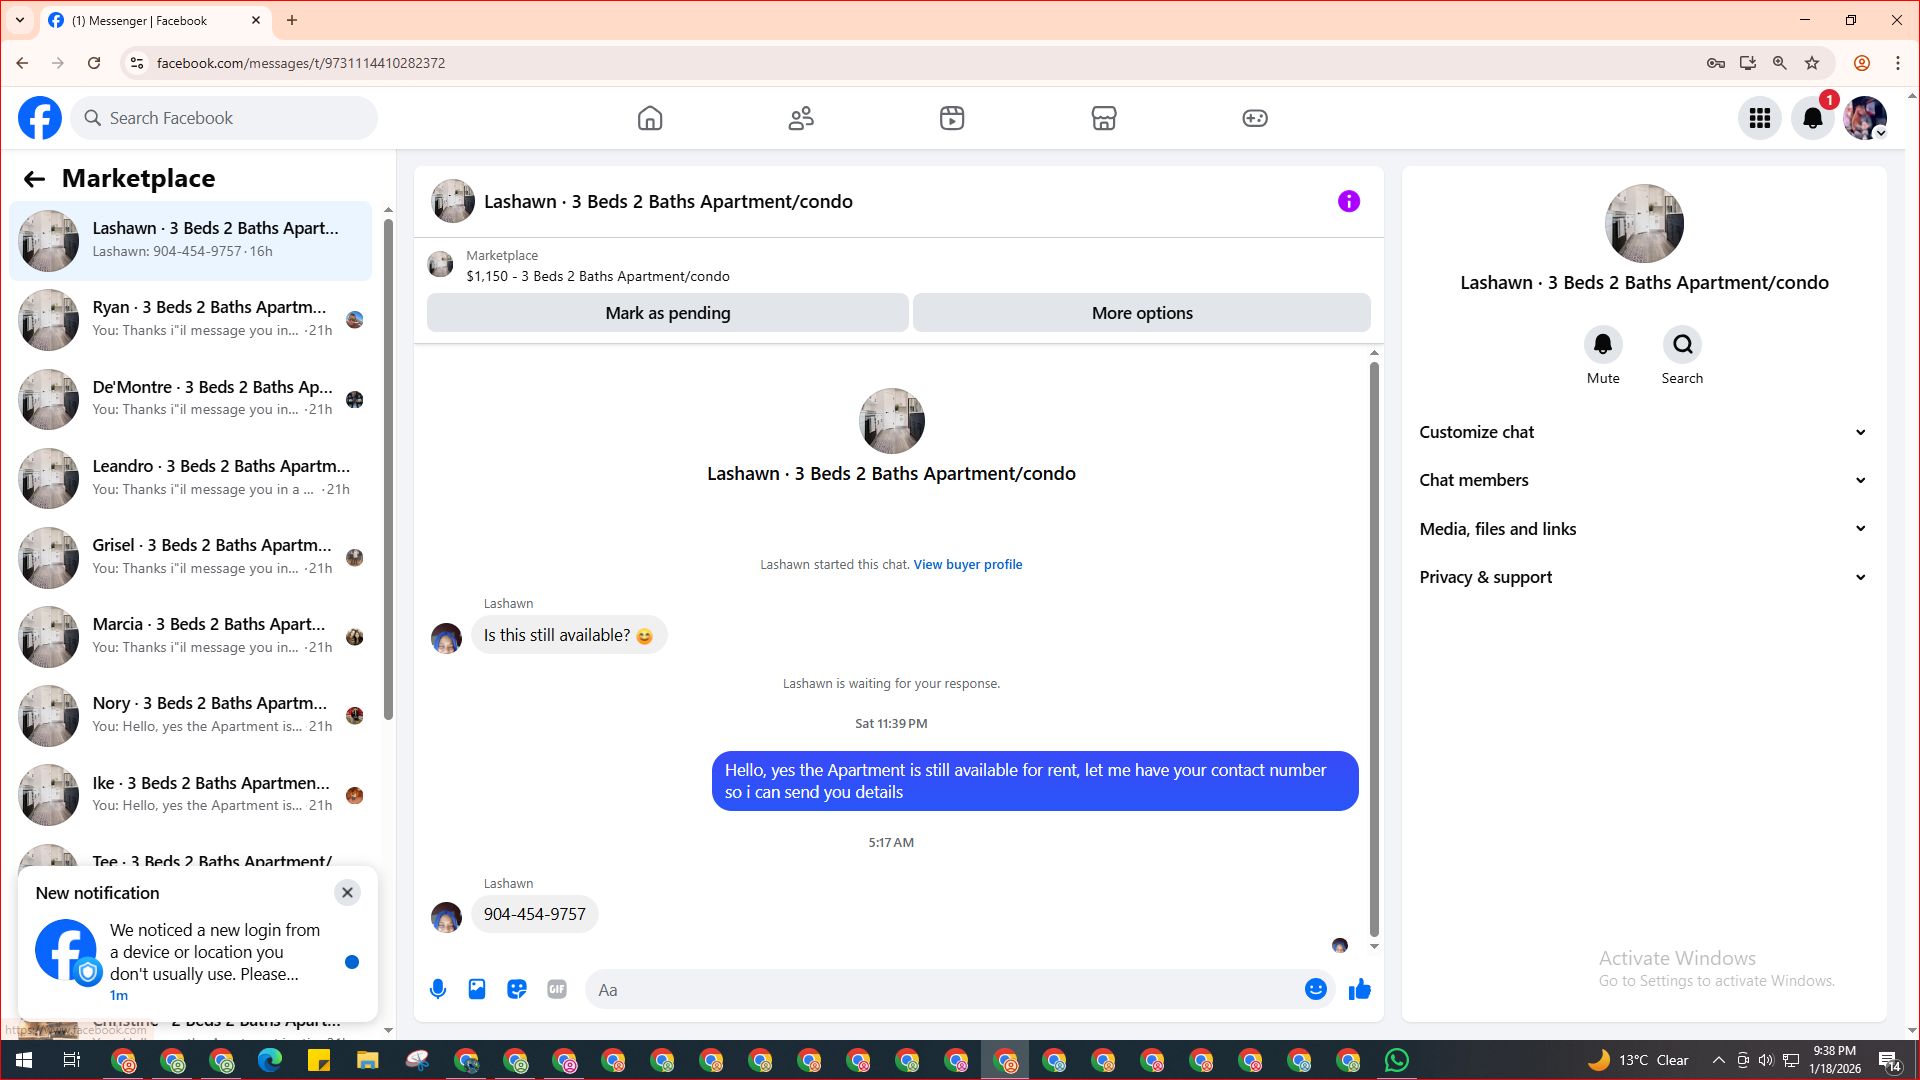Mute this conversation
Image resolution: width=1920 pixels, height=1080 pixels.
[x=1602, y=345]
